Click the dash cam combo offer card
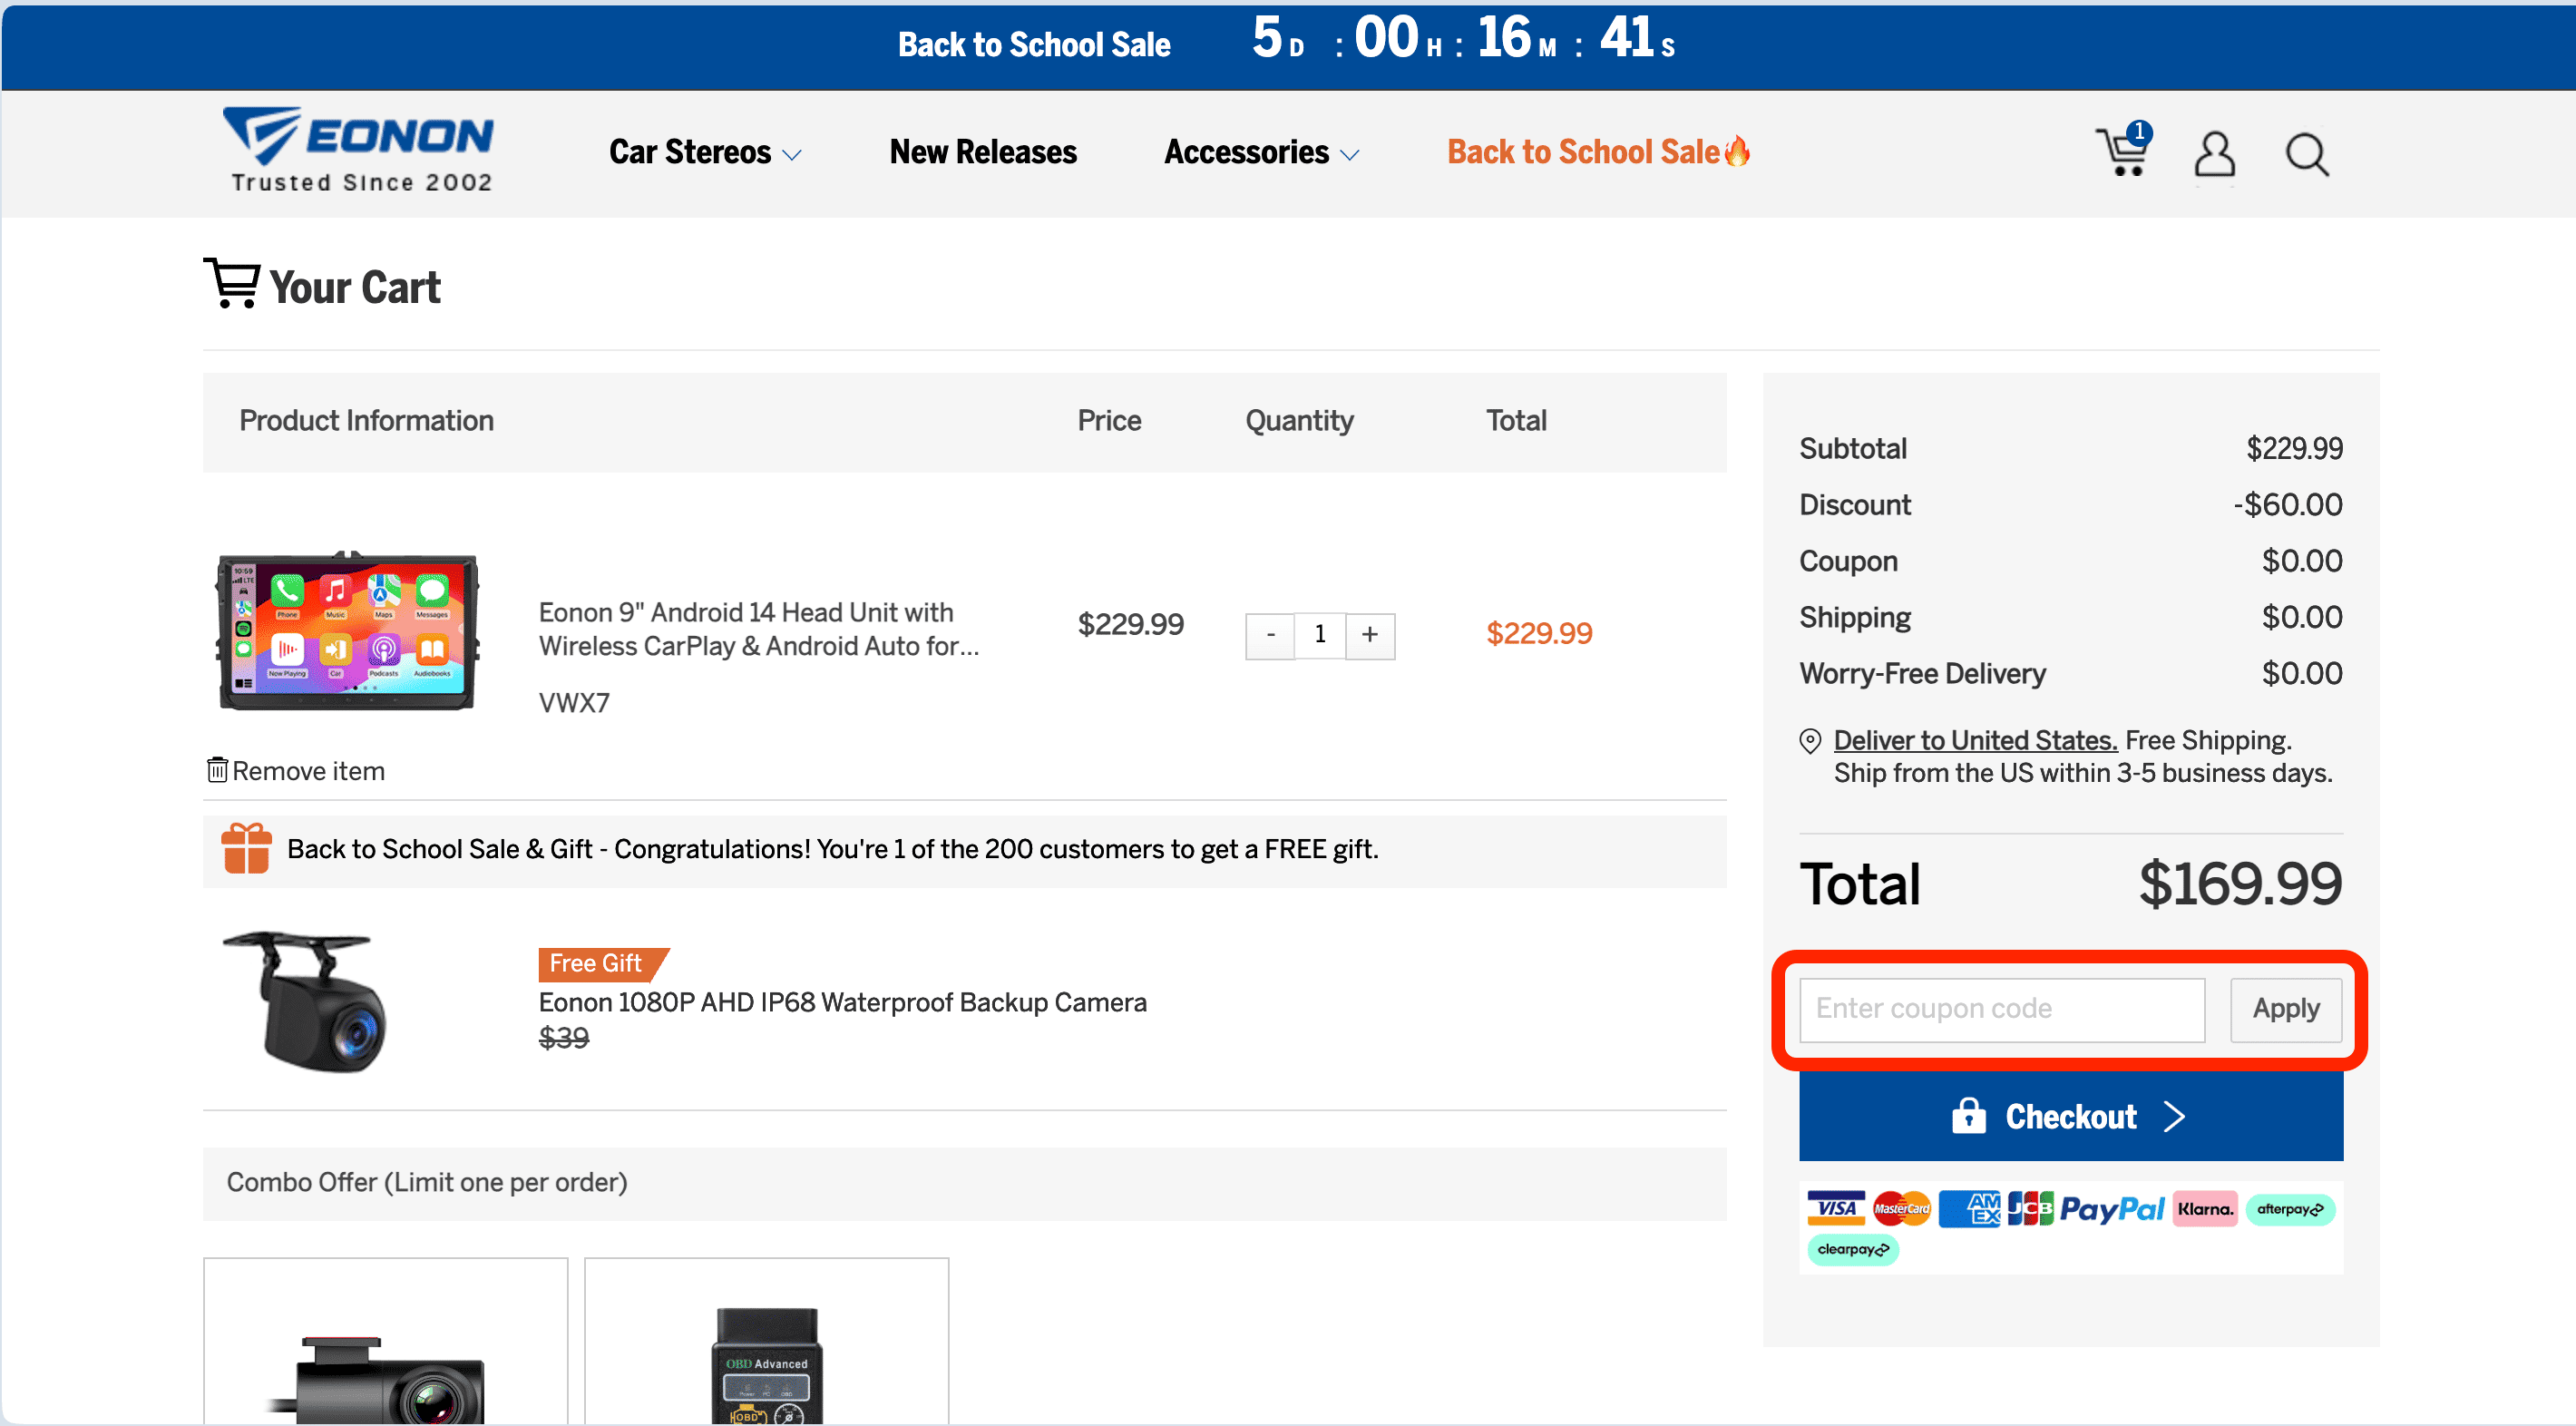 click(385, 1341)
